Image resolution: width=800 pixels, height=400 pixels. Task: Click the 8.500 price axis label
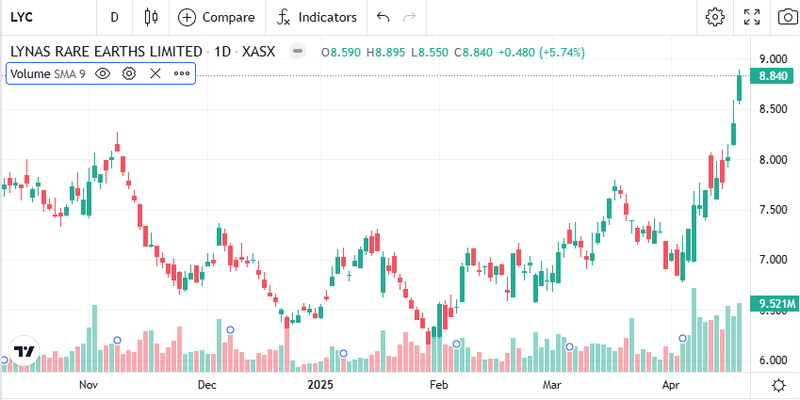point(773,109)
